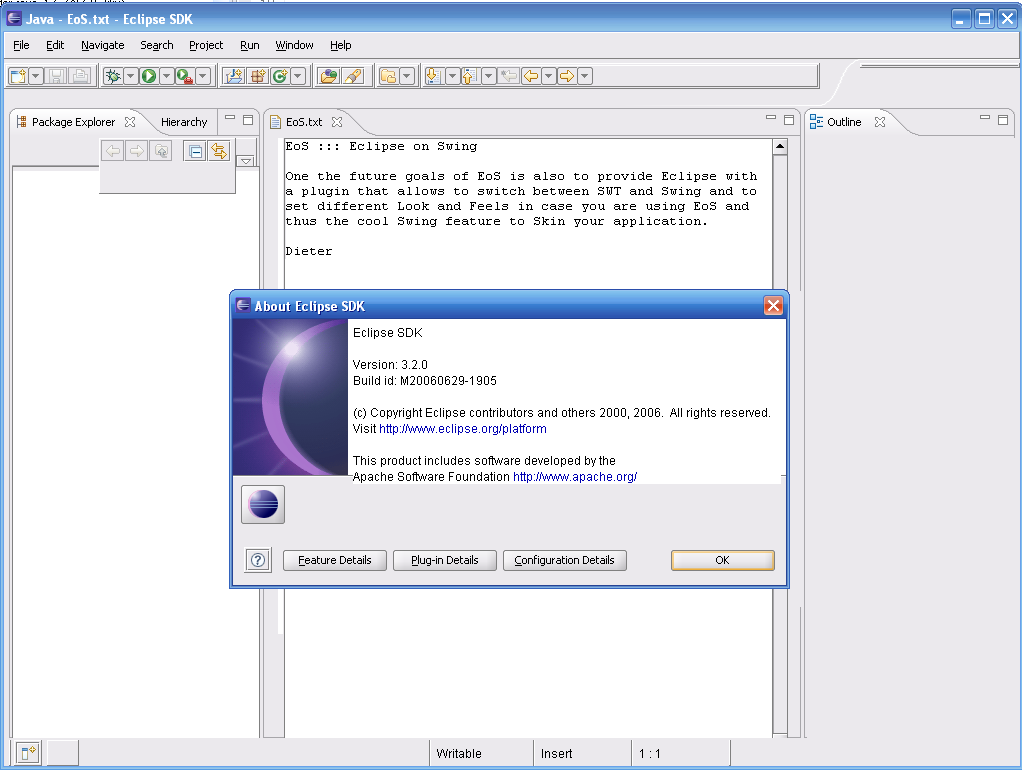Open the www.apache.org link
The width and height of the screenshot is (1022, 770).
[575, 477]
